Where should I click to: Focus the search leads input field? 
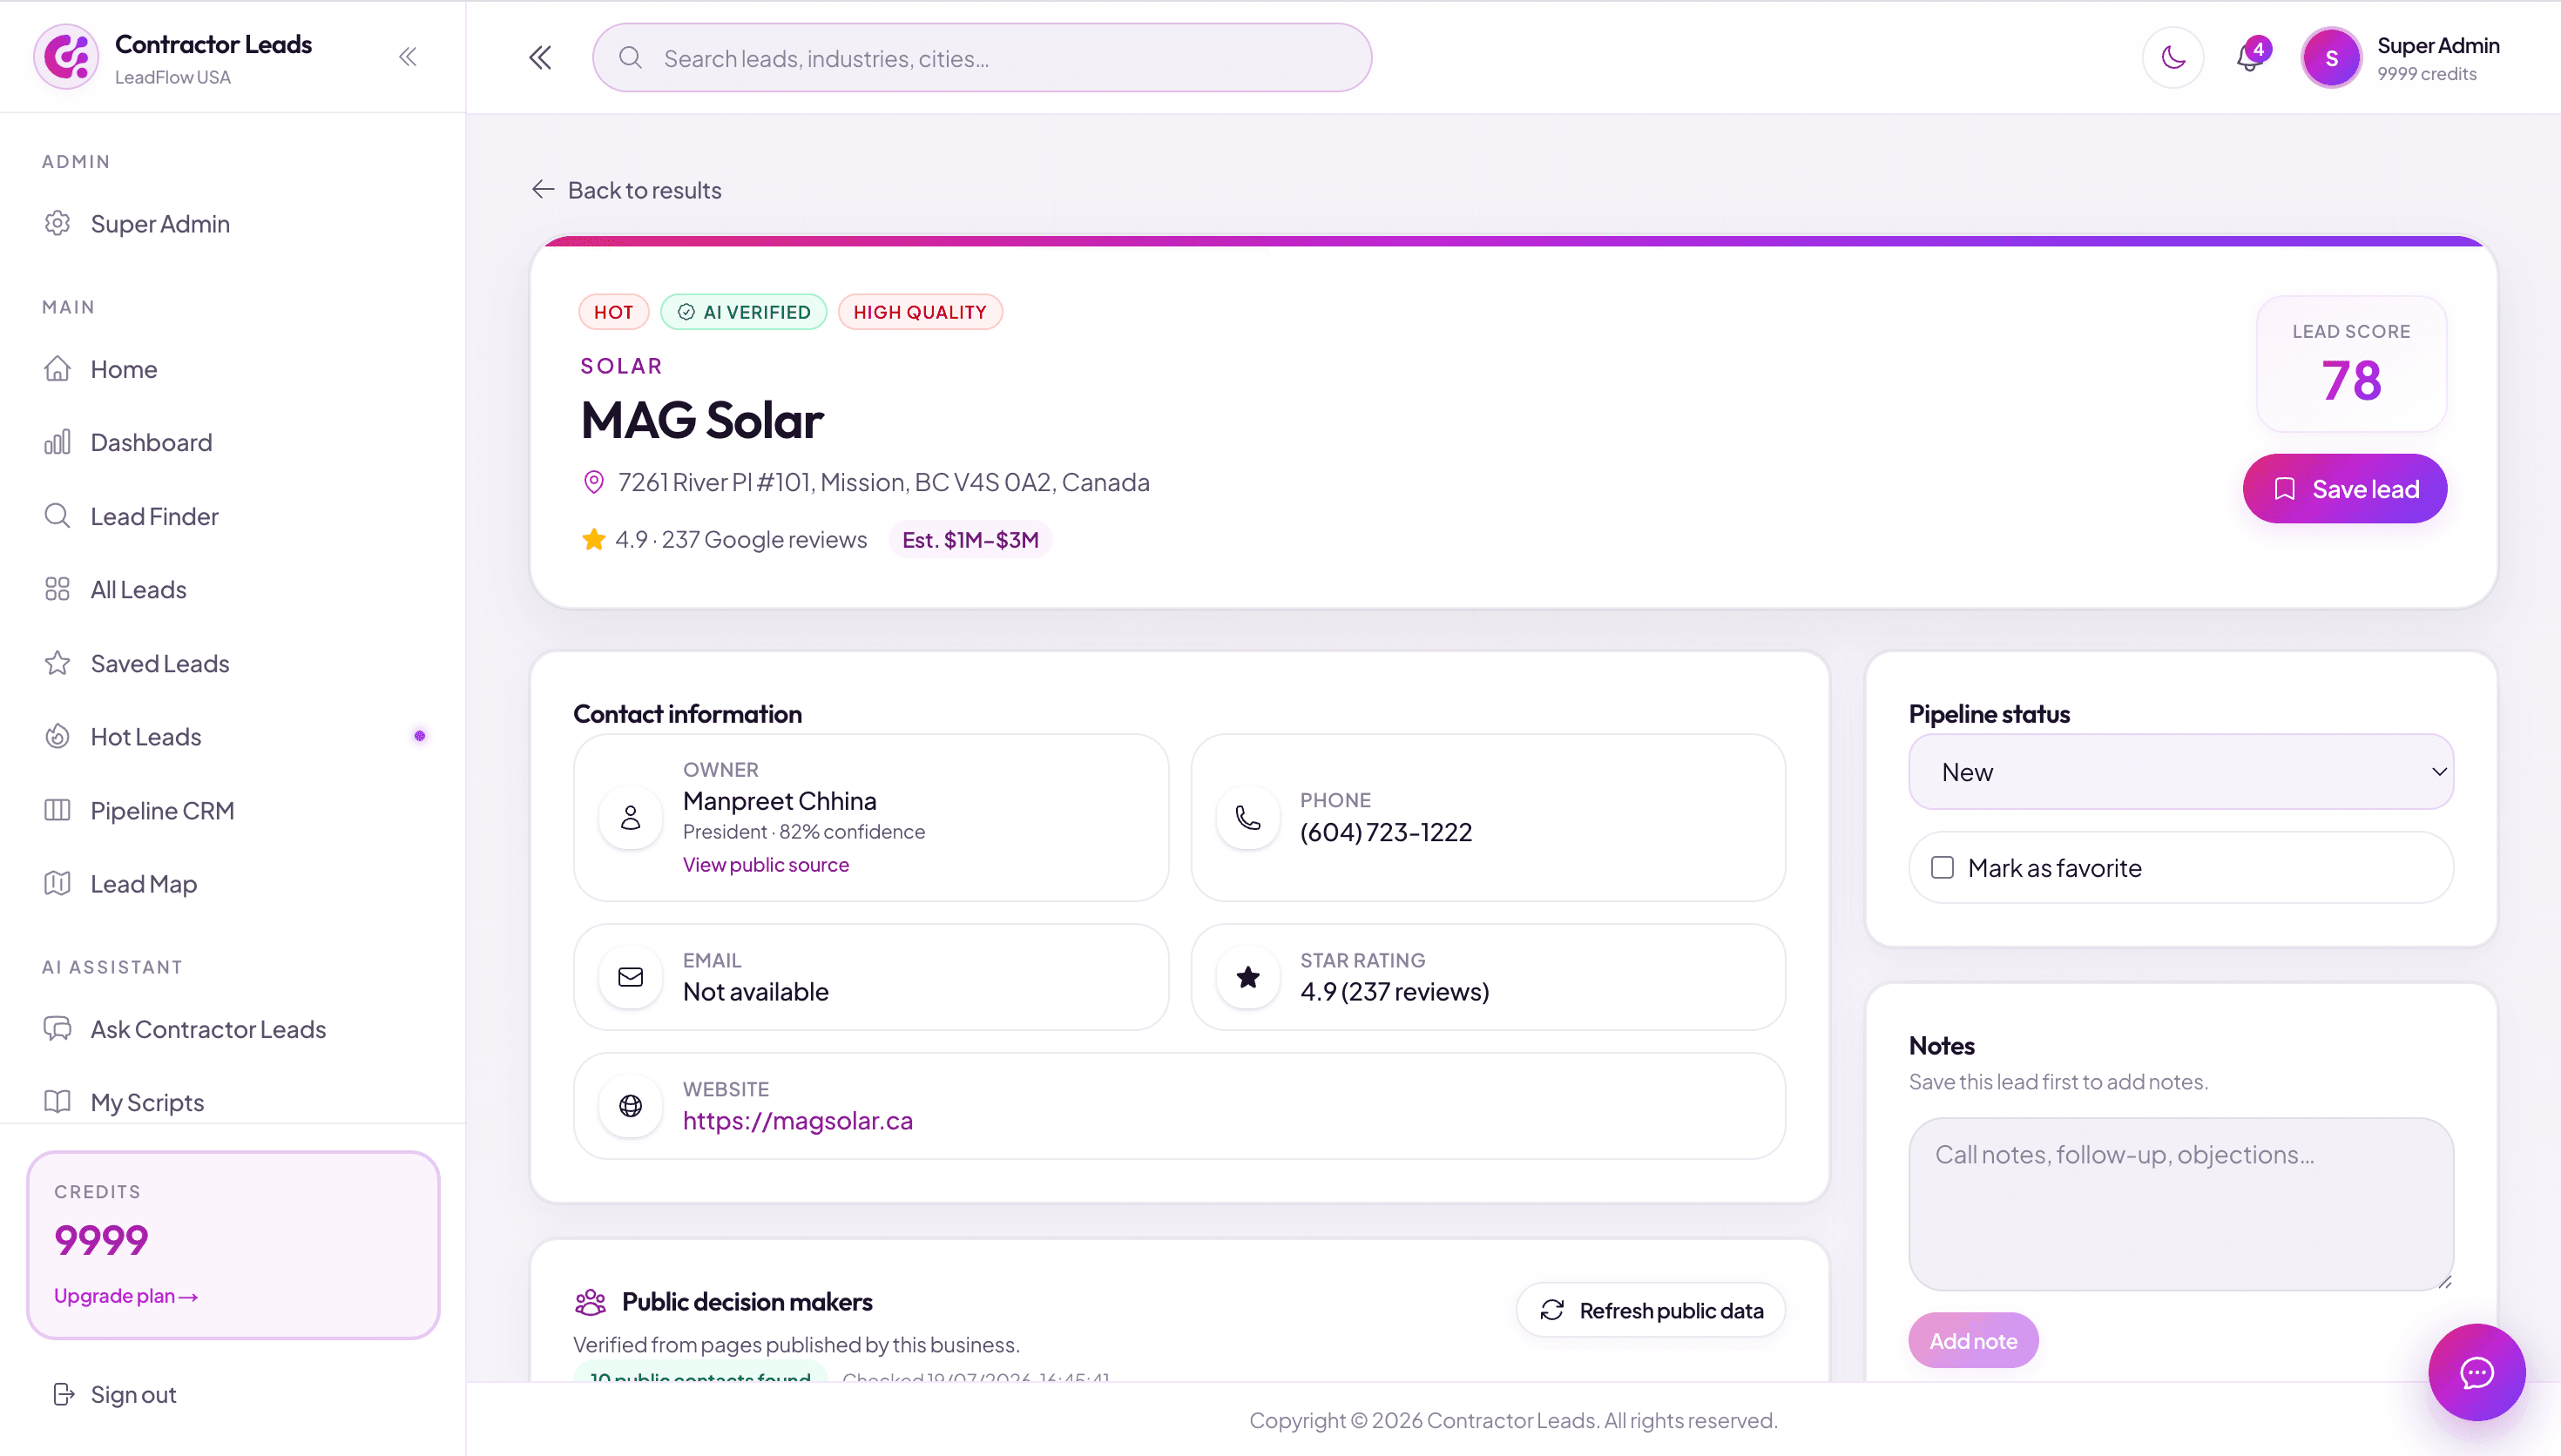click(982, 58)
